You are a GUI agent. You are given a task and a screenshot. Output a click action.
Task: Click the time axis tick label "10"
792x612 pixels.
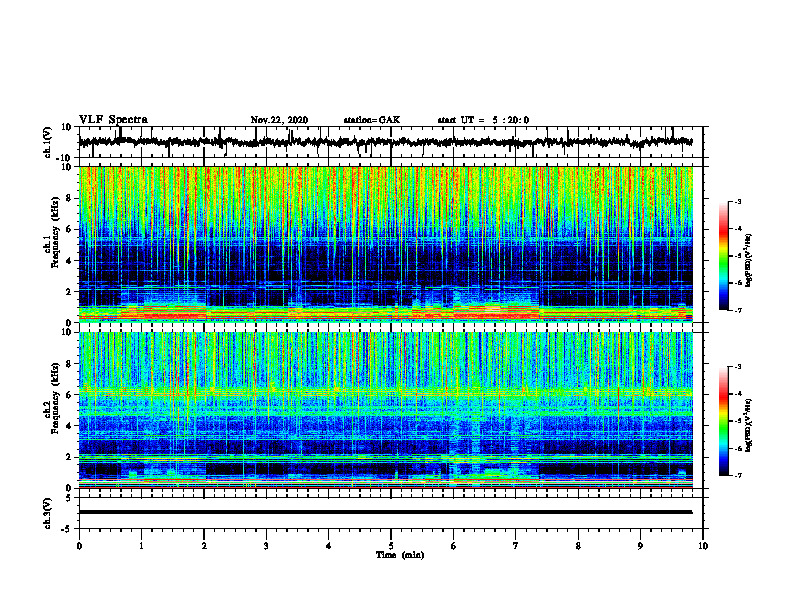703,546
